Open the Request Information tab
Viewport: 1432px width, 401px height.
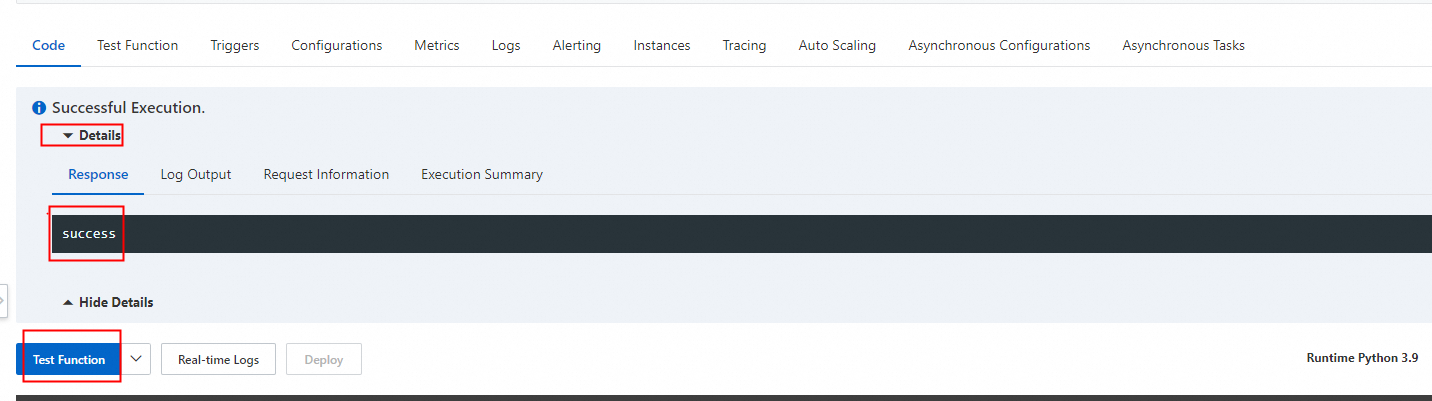coord(326,174)
